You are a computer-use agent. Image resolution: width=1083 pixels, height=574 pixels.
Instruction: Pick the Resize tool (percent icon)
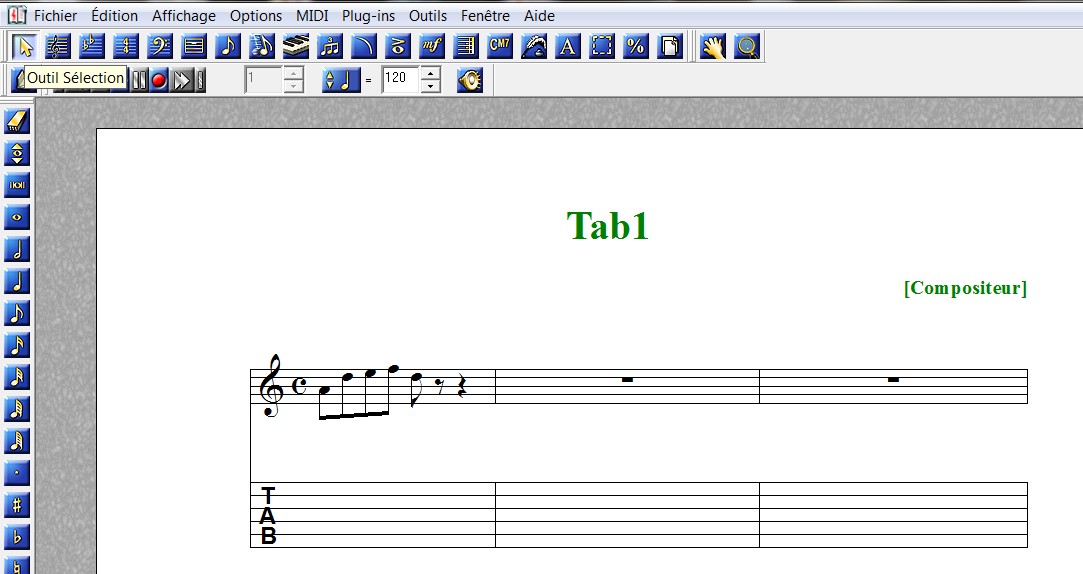pos(635,46)
